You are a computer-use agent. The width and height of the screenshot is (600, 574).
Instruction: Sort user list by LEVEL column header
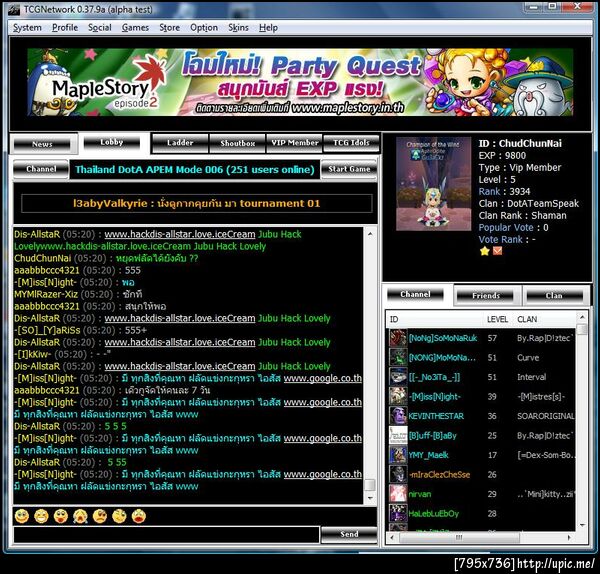[x=497, y=320]
